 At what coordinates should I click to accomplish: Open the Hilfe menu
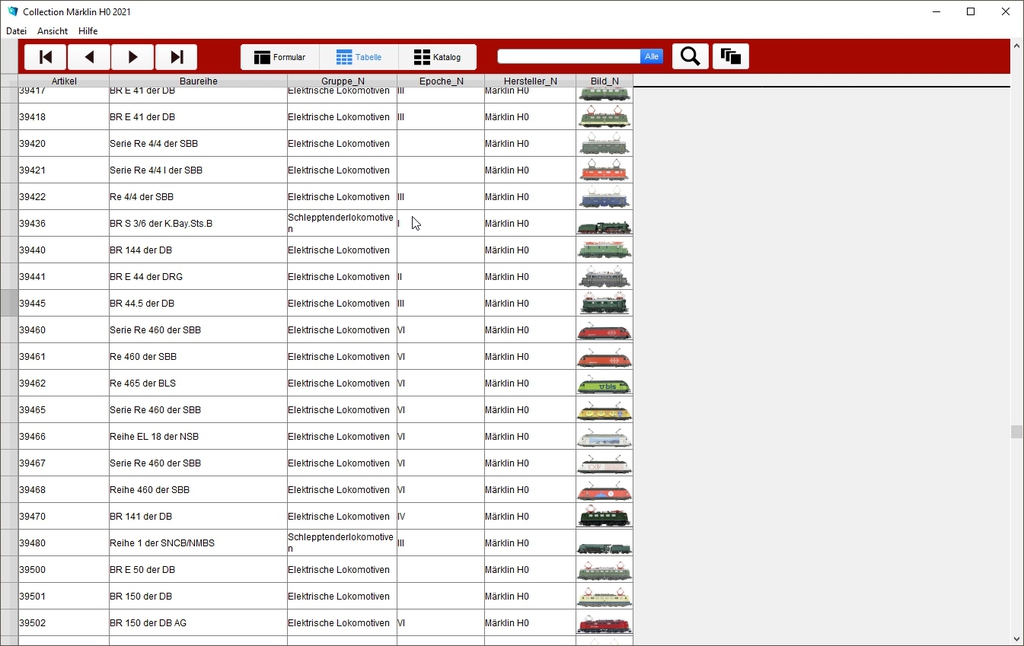tap(88, 31)
